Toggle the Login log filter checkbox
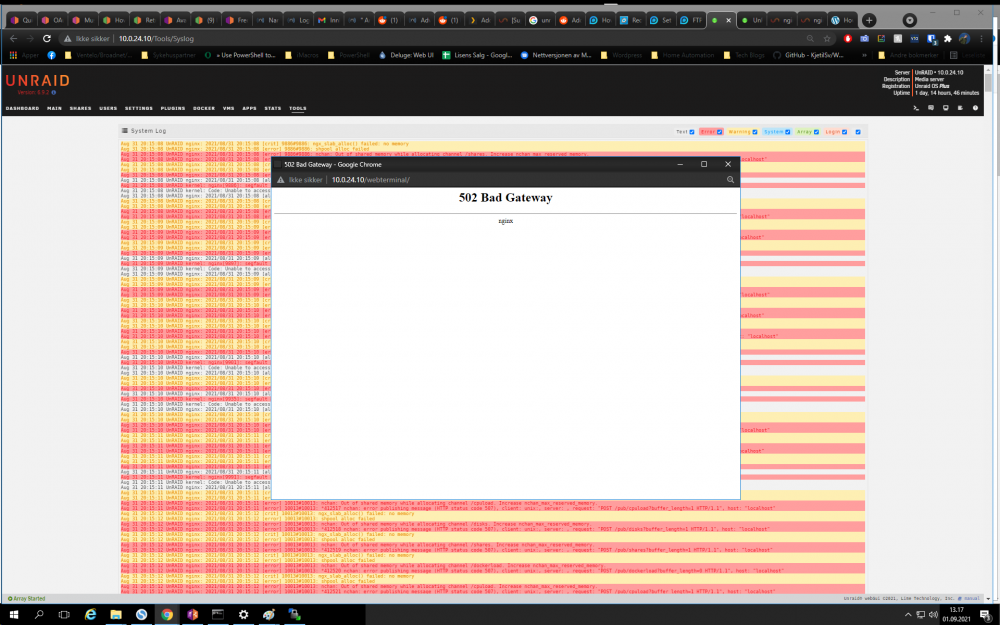The image size is (1000, 625). [844, 132]
